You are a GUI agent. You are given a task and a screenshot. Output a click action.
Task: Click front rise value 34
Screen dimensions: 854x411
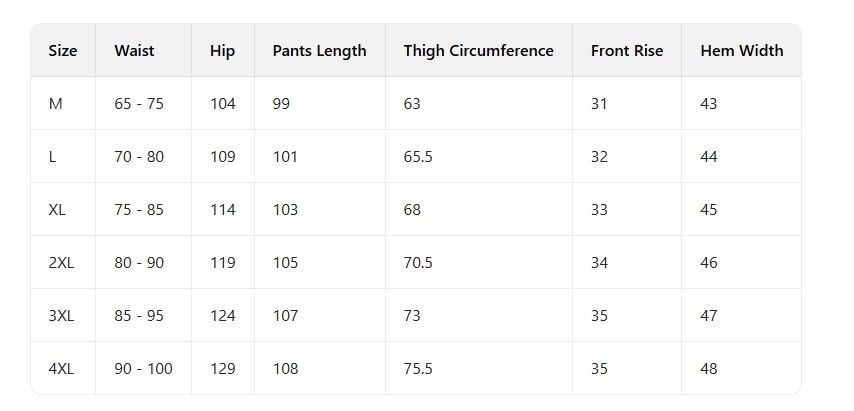(599, 263)
